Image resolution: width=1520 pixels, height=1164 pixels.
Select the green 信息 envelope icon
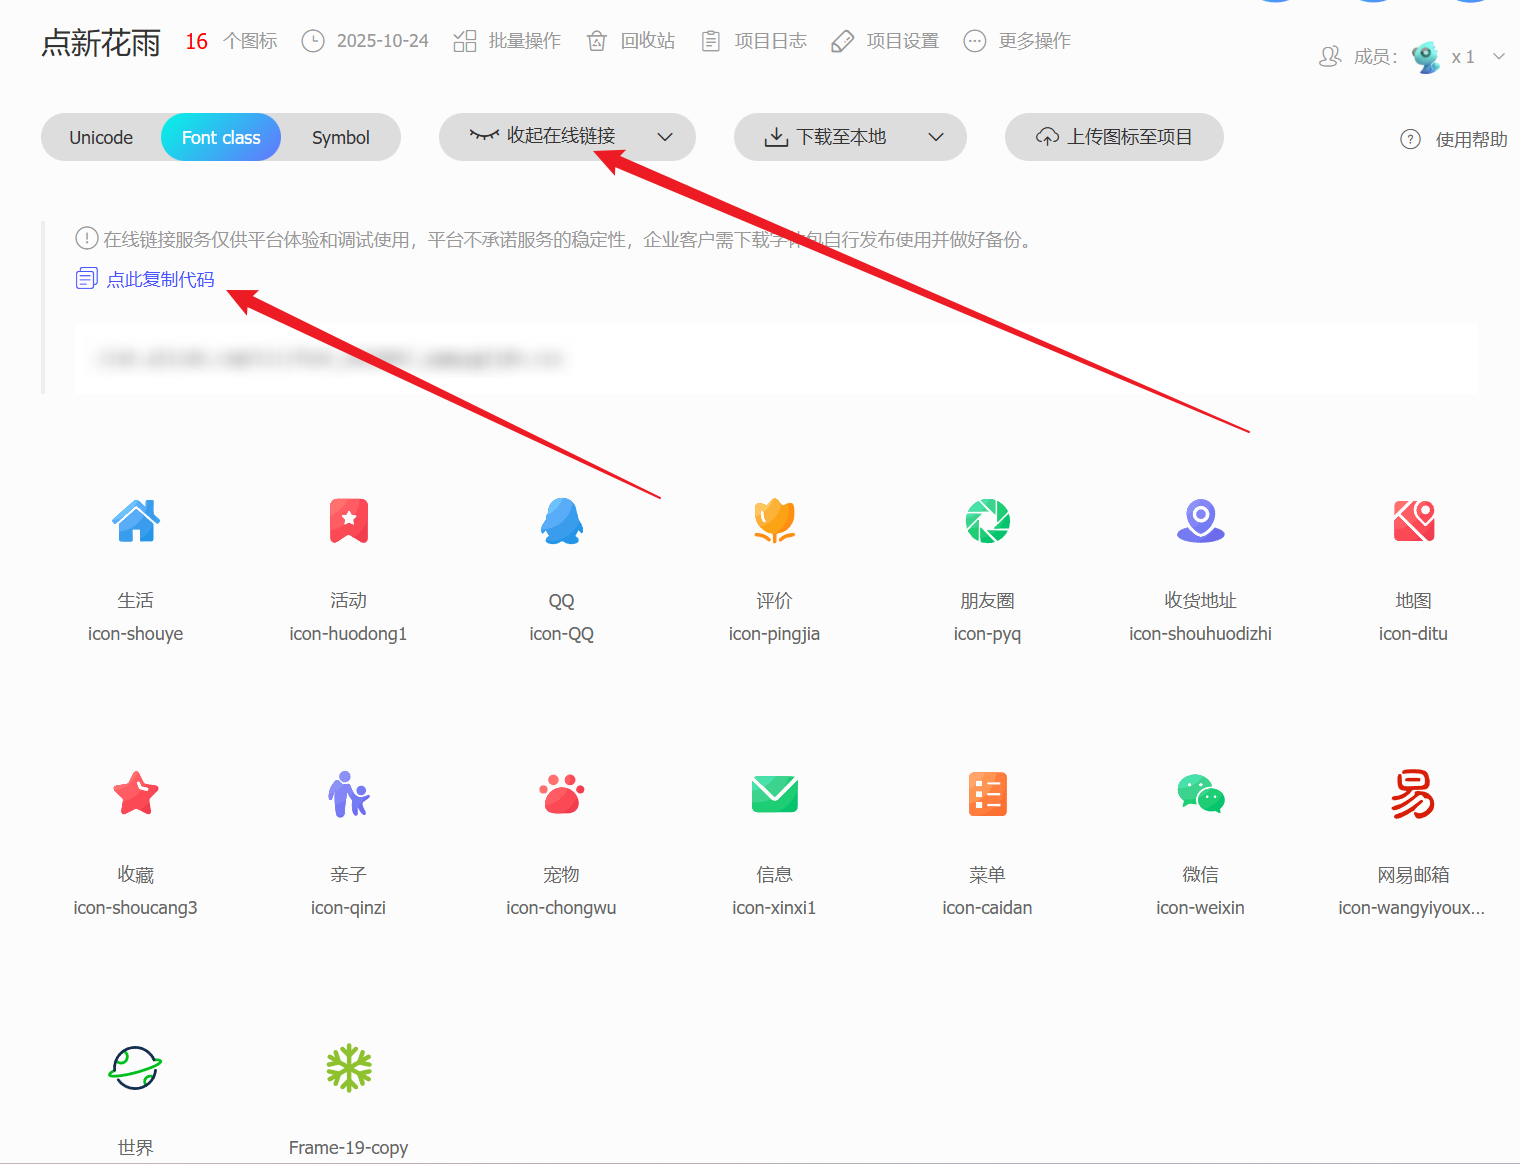point(774,794)
